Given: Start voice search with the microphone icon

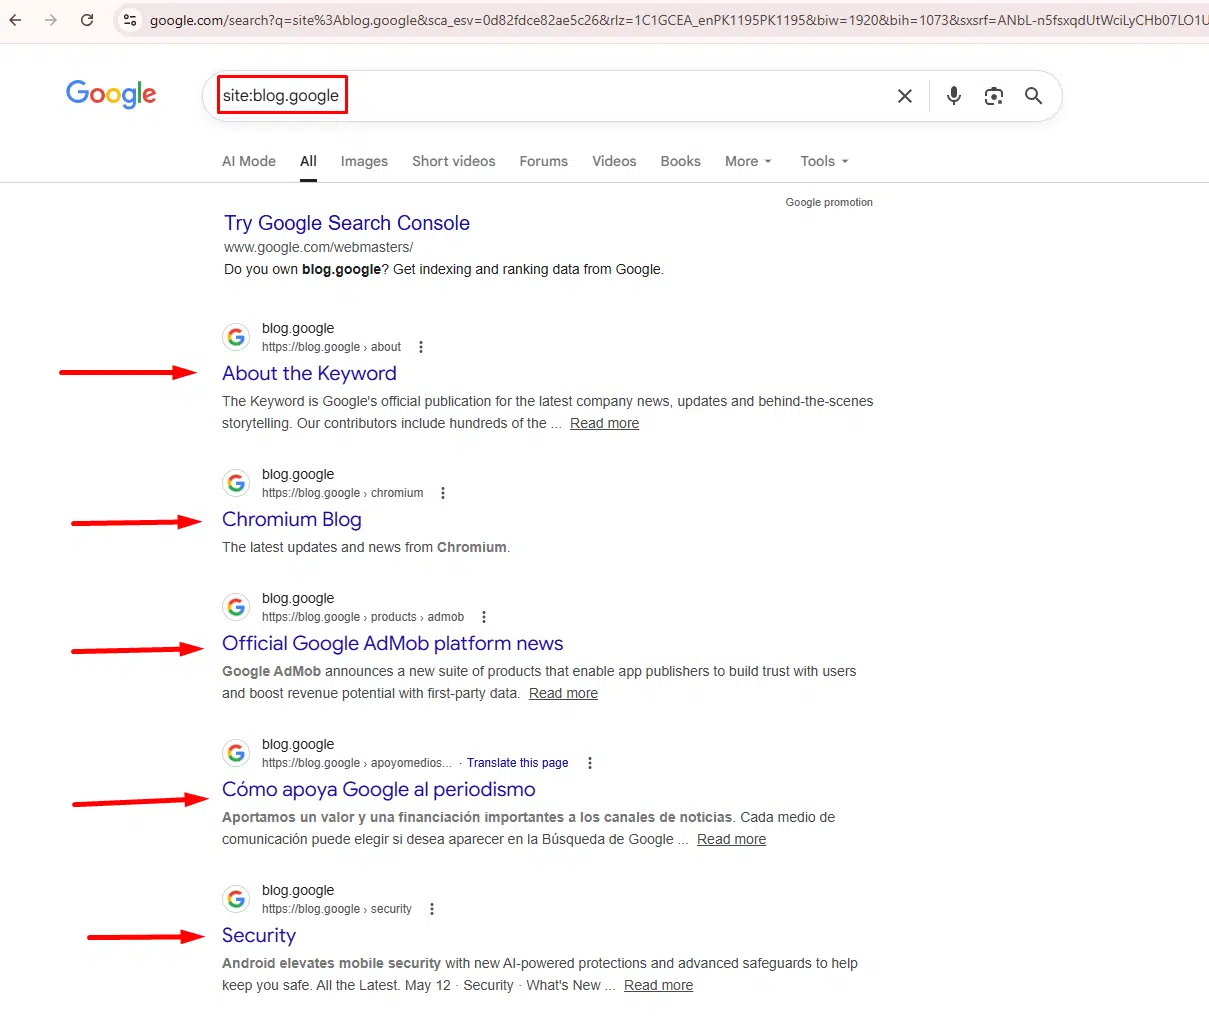Looking at the screenshot, I should point(954,96).
